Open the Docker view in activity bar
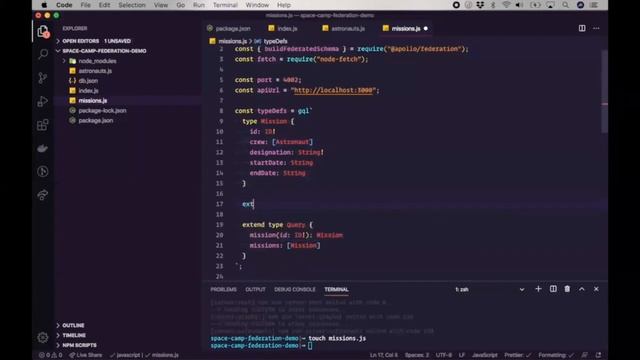640x360 pixels. 43,148
